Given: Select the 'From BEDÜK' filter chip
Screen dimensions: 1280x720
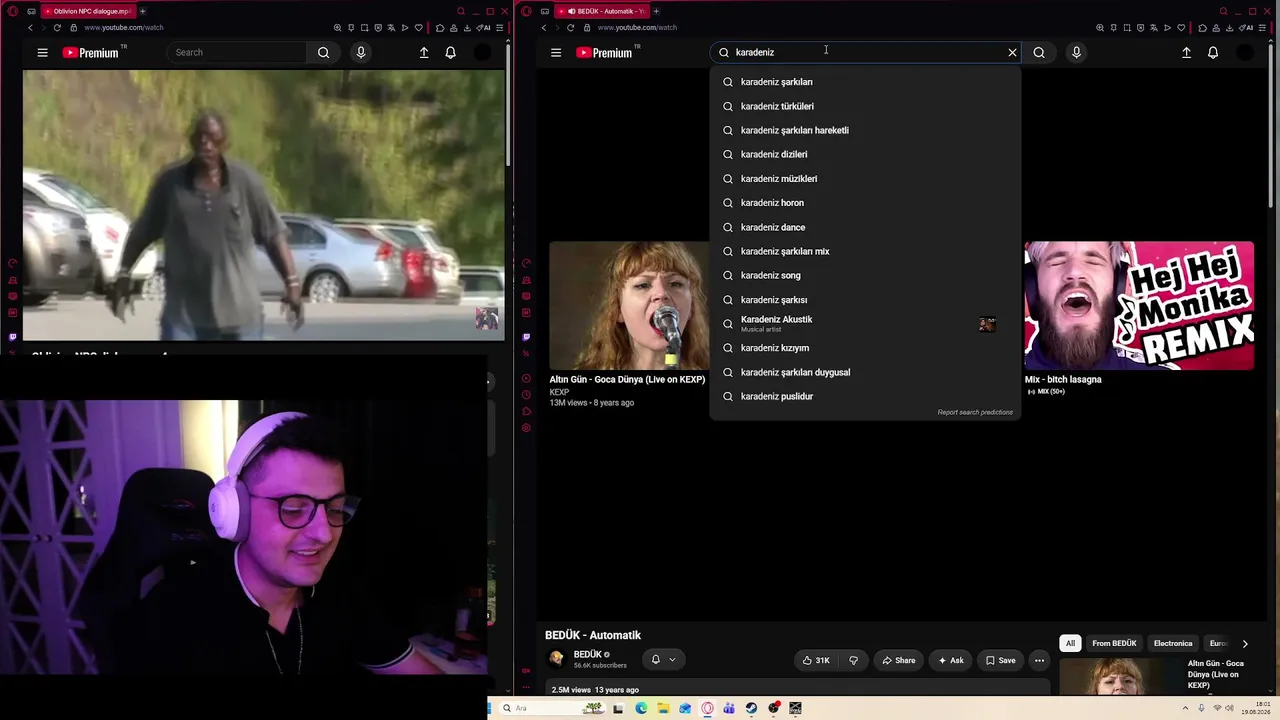Looking at the screenshot, I should (1114, 644).
